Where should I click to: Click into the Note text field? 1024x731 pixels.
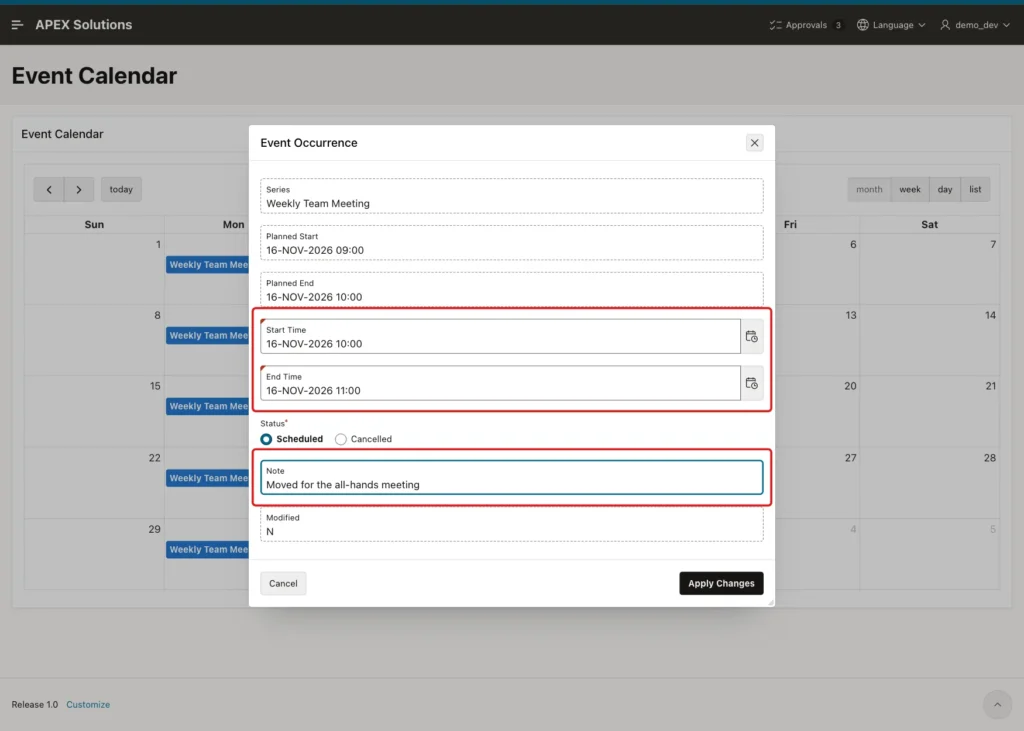click(x=511, y=478)
